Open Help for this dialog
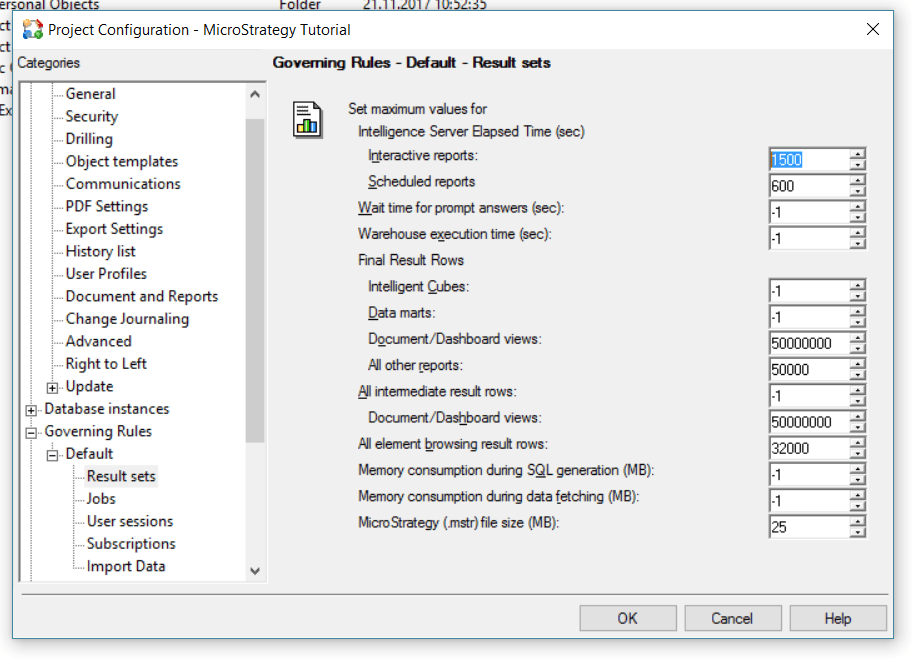912x668 pixels. (837, 618)
